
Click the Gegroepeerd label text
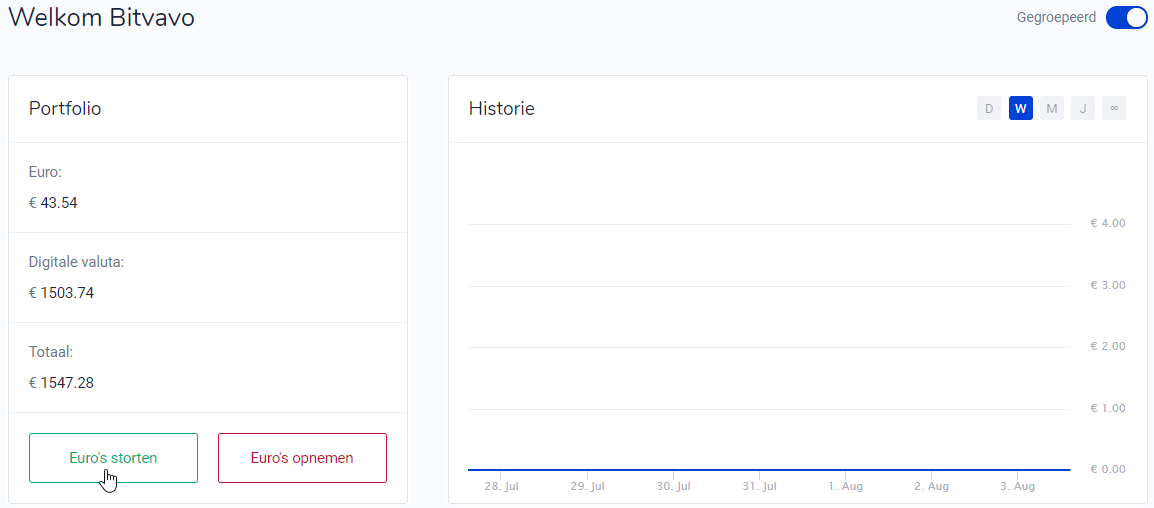point(1056,18)
